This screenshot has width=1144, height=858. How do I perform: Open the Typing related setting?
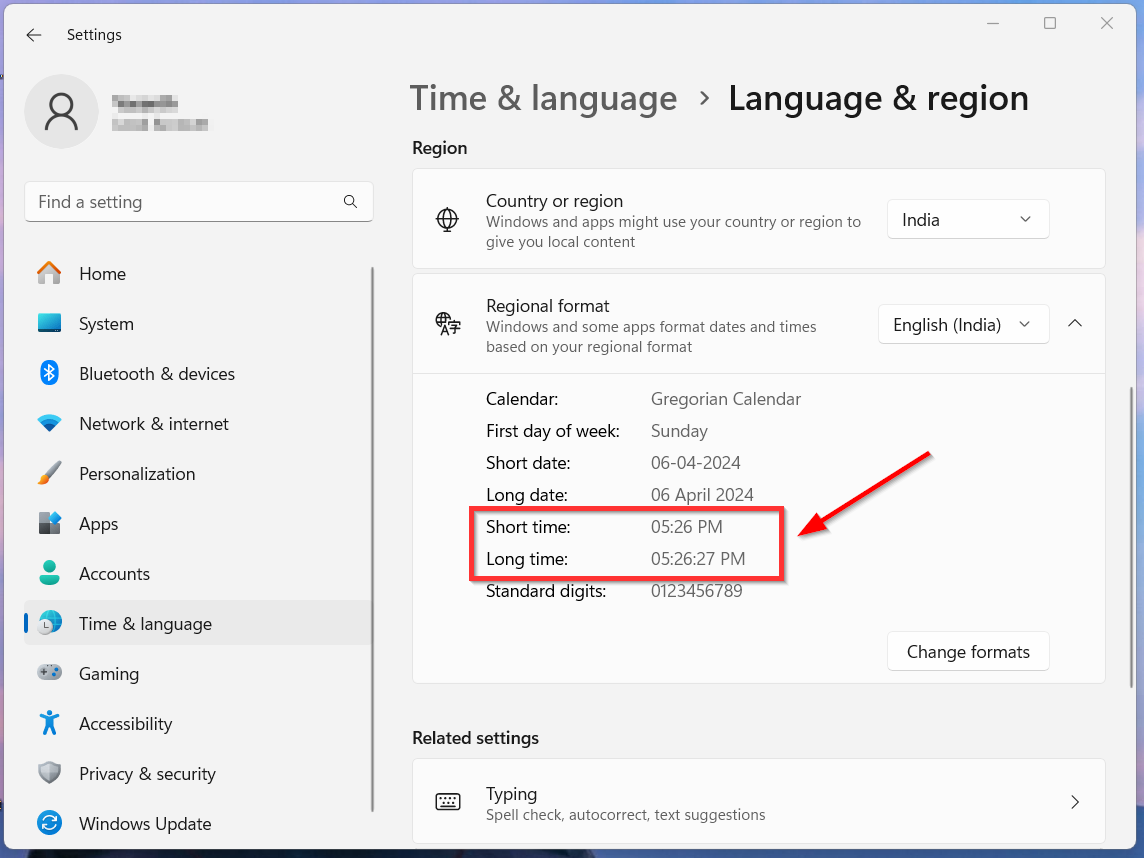[759, 802]
